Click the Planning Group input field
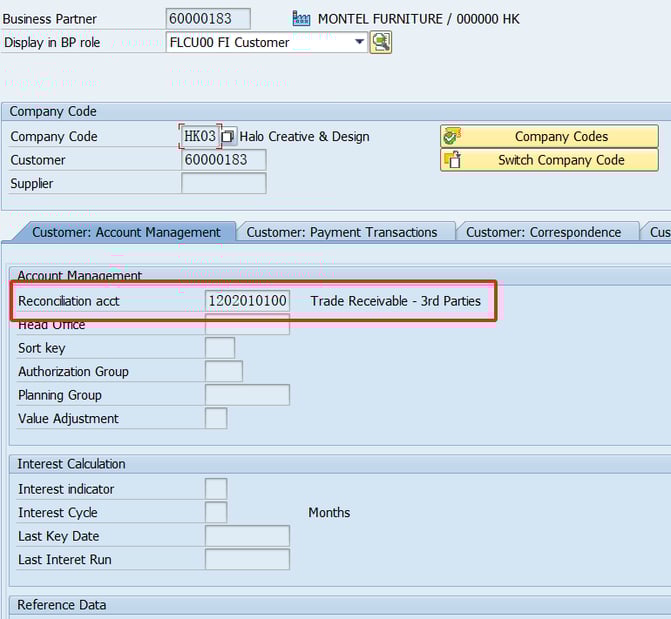This screenshot has height=619, width=671. [x=247, y=395]
